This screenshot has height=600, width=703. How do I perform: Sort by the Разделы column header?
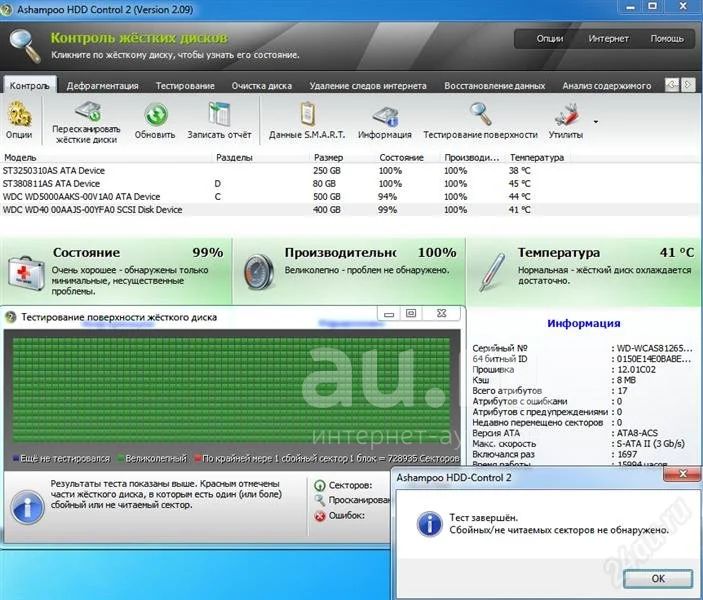tap(234, 157)
